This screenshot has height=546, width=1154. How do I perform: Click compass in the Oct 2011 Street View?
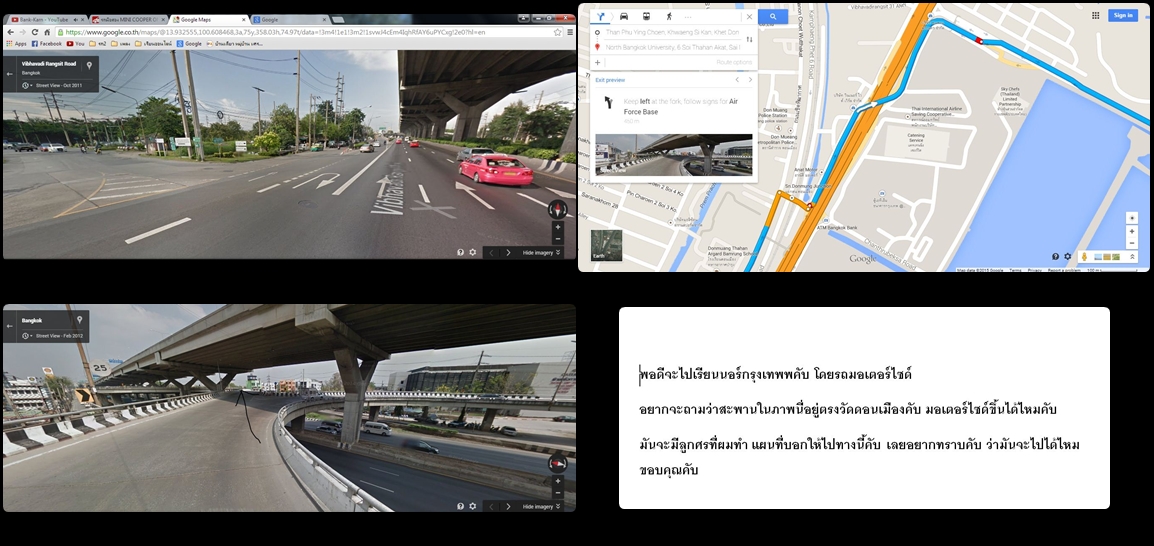557,210
